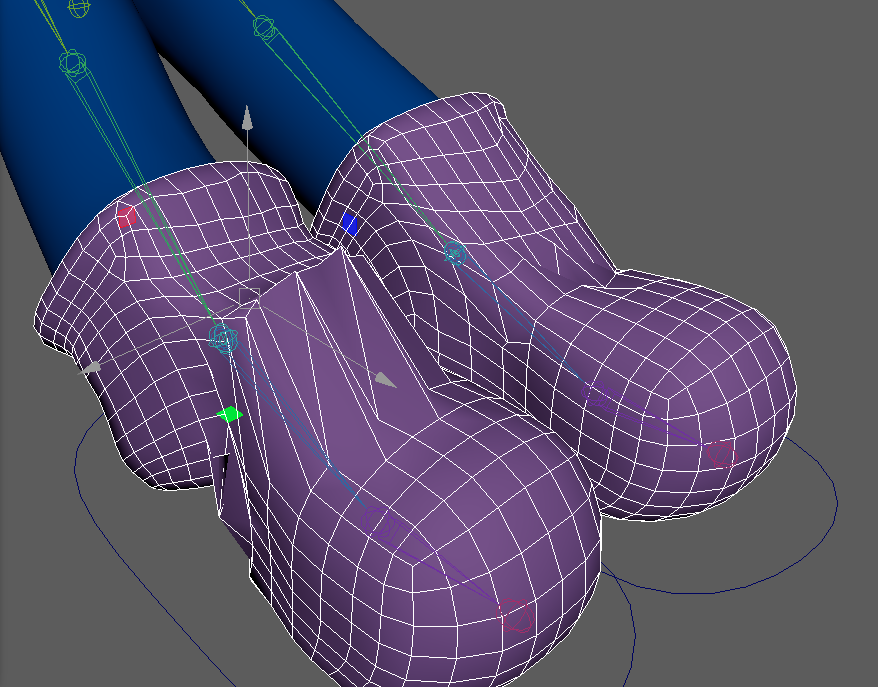Click the right-pointing move gizmo arrowhead
The height and width of the screenshot is (687, 878).
[x=385, y=380]
